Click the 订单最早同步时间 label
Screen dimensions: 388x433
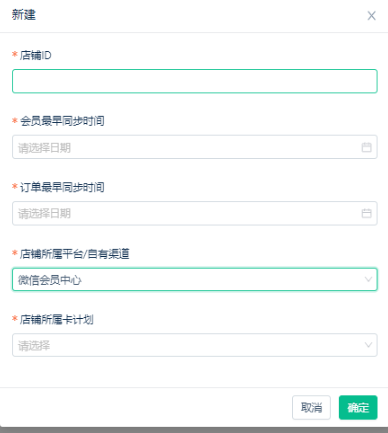pos(62,187)
